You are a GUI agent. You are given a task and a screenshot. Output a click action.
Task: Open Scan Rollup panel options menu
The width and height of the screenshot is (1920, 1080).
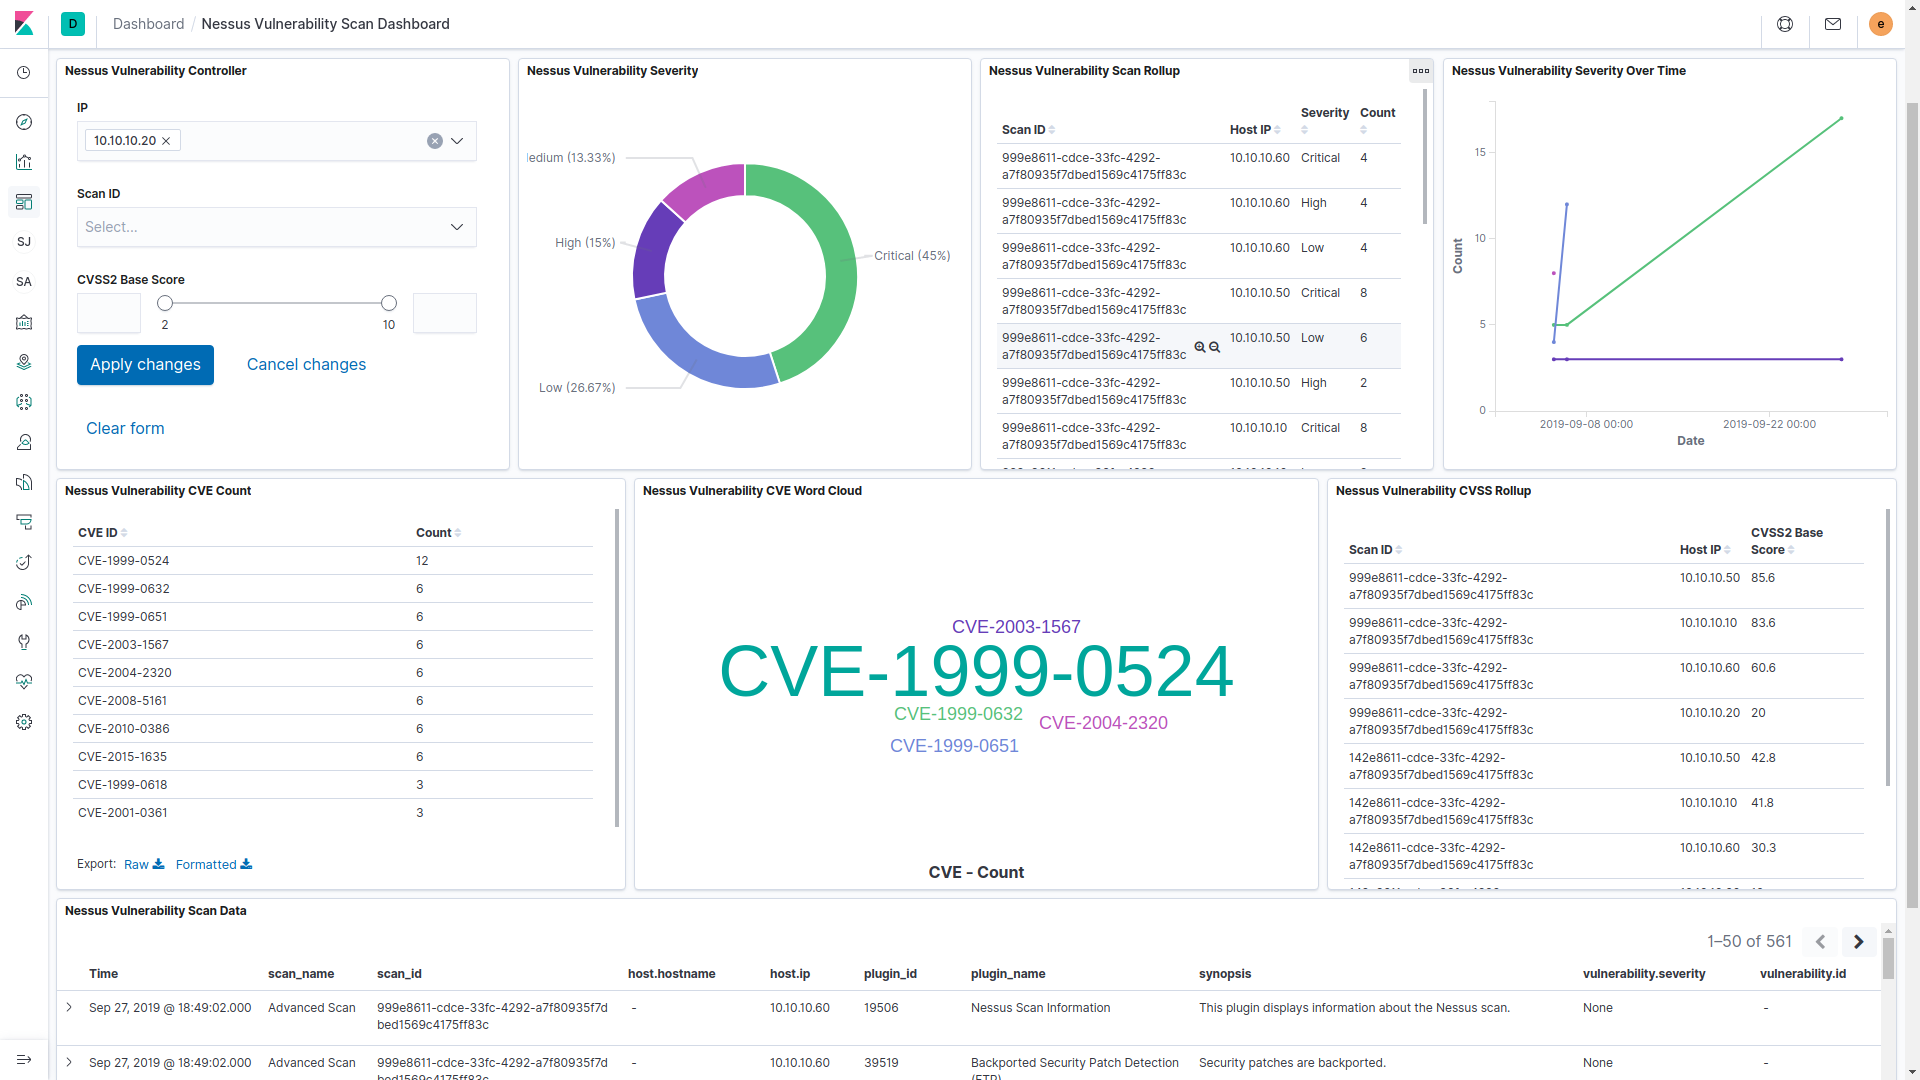coord(1420,71)
